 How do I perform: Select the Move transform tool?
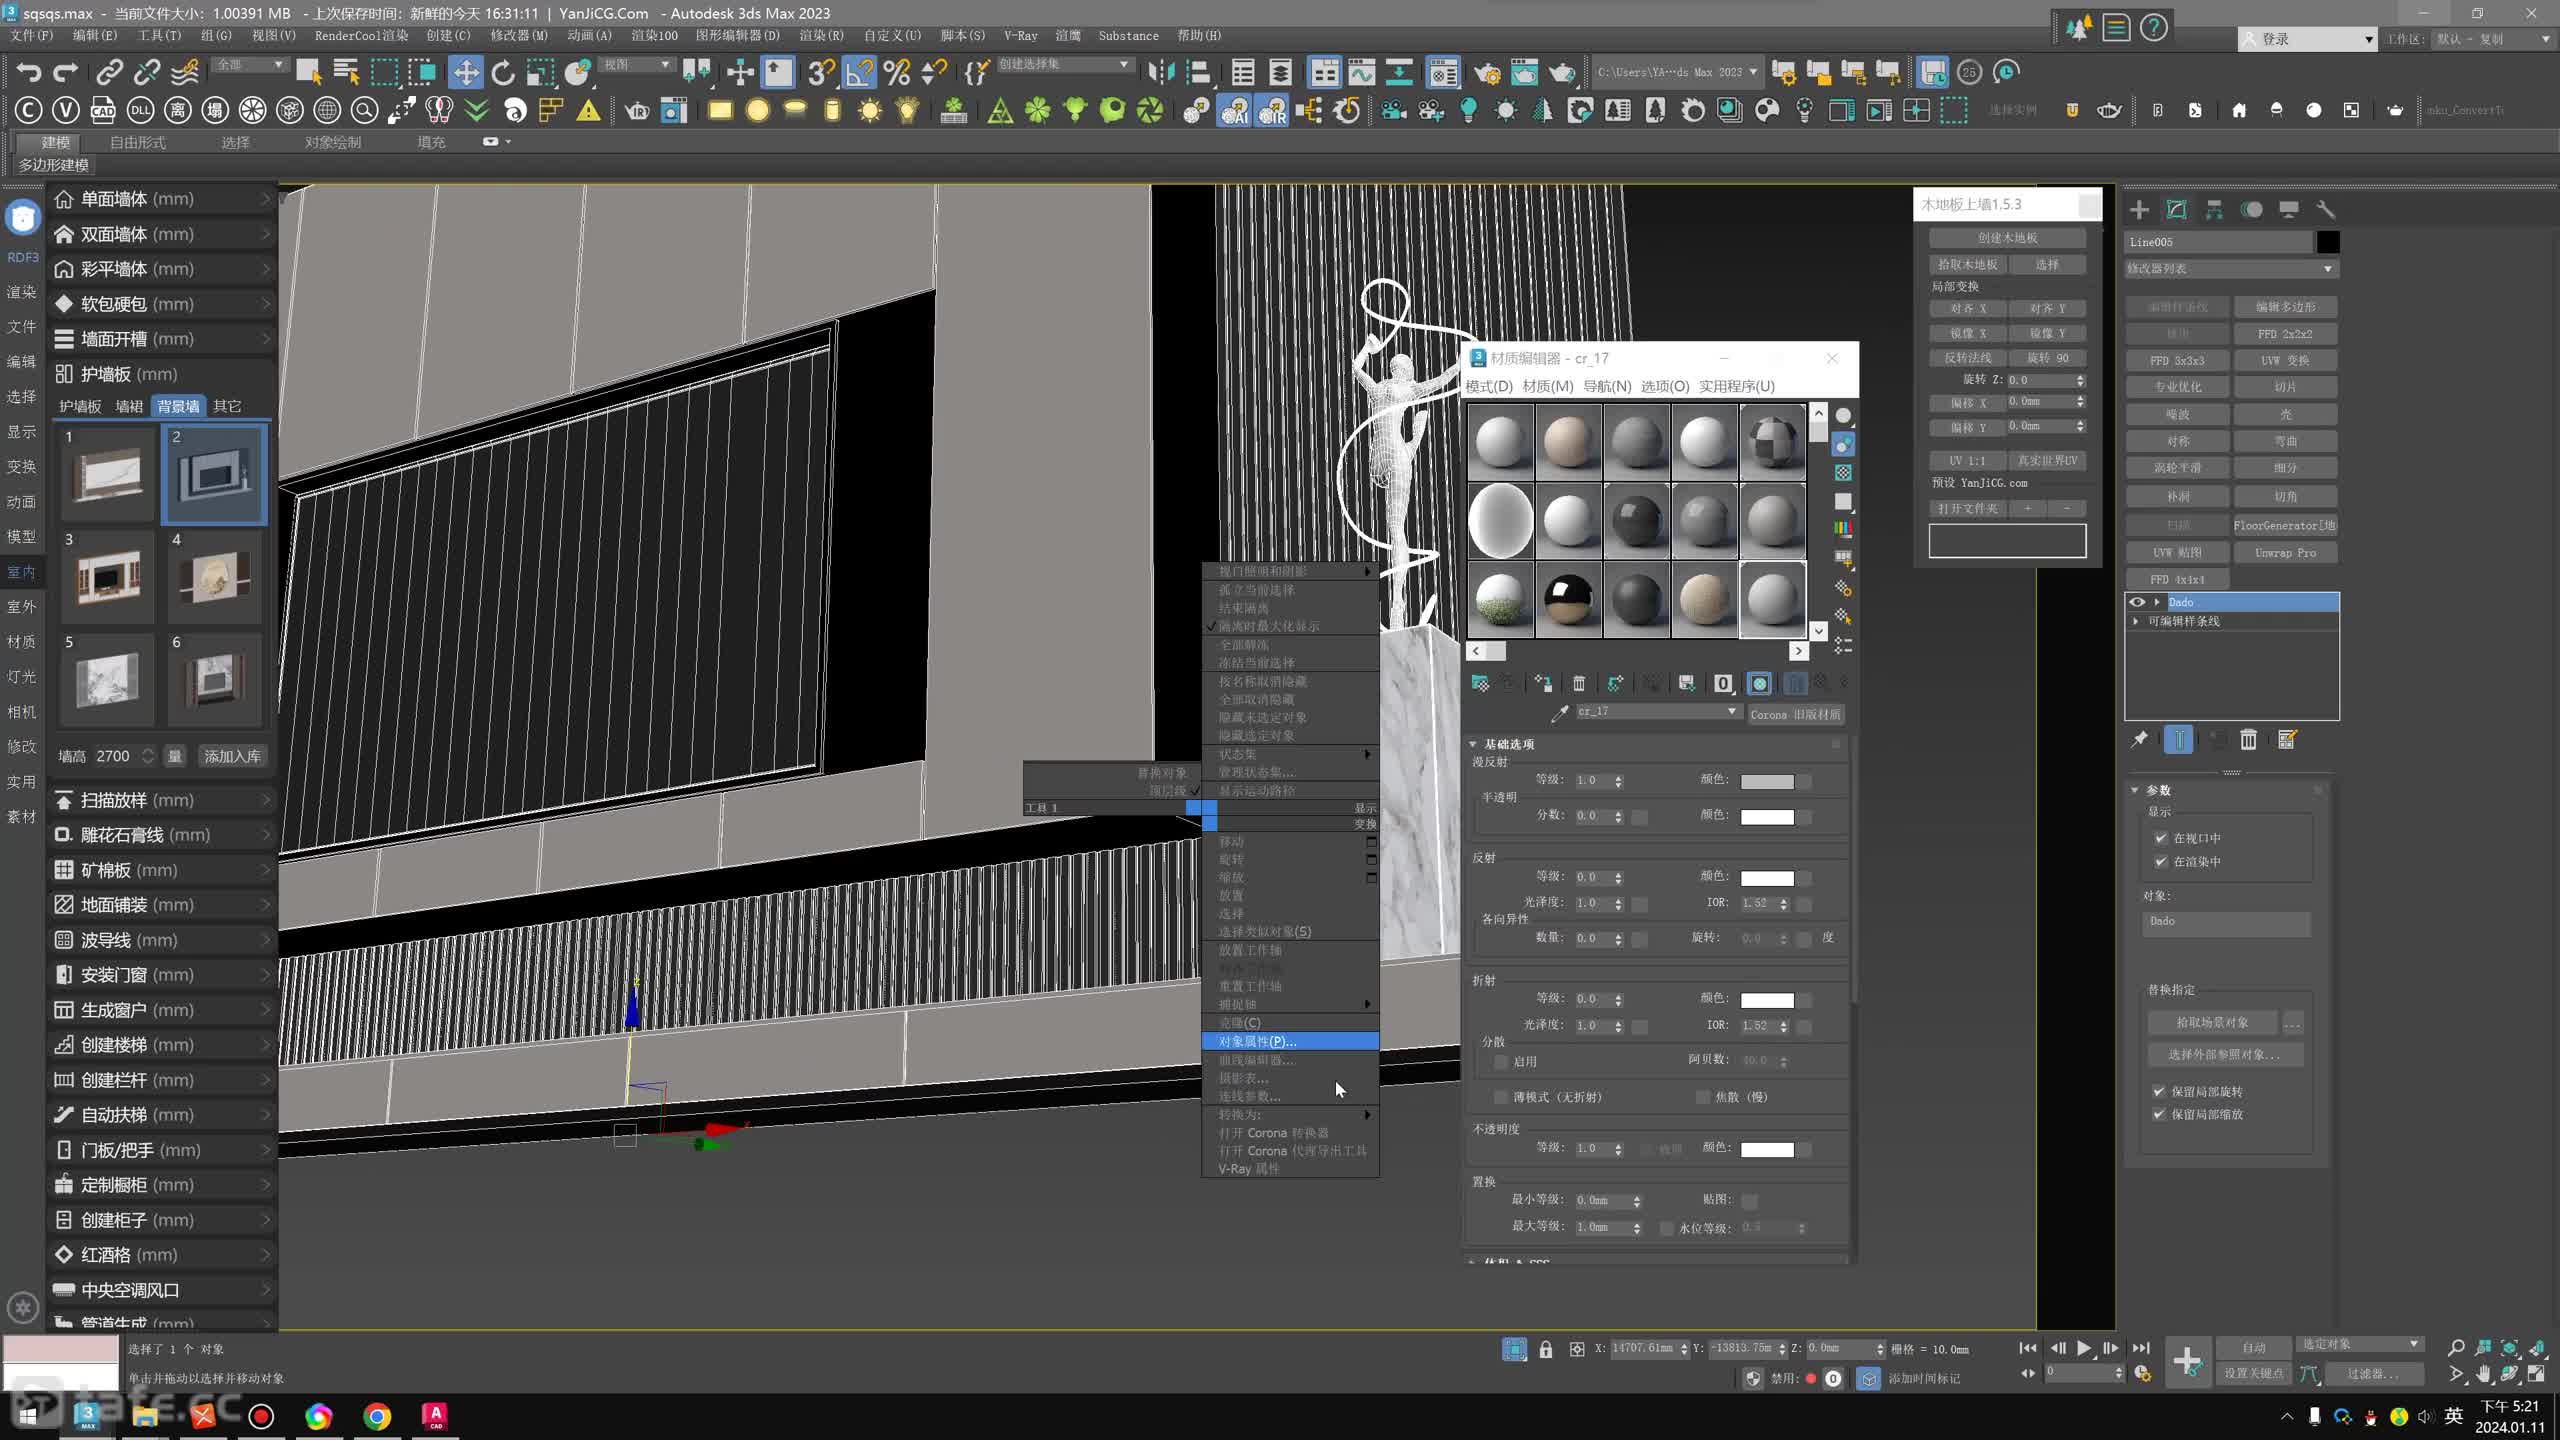tap(465, 72)
